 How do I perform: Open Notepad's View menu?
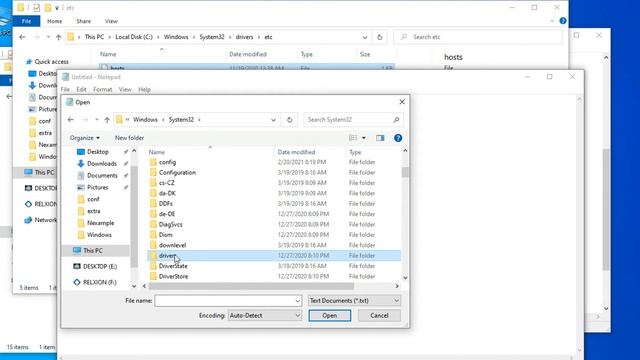click(125, 89)
